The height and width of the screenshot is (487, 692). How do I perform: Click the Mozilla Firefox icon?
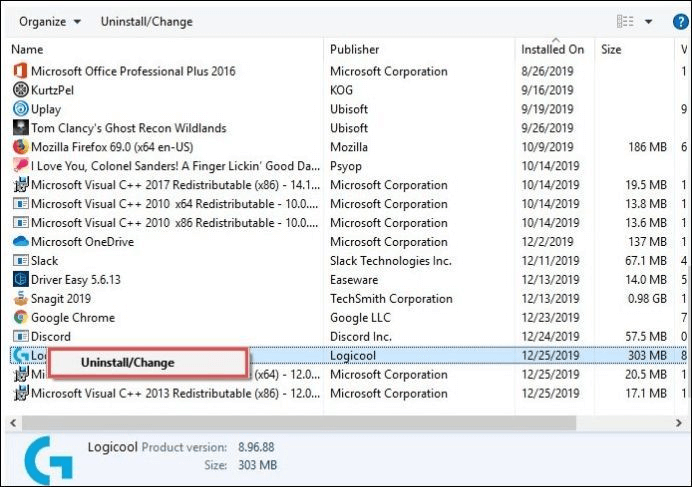[20, 147]
